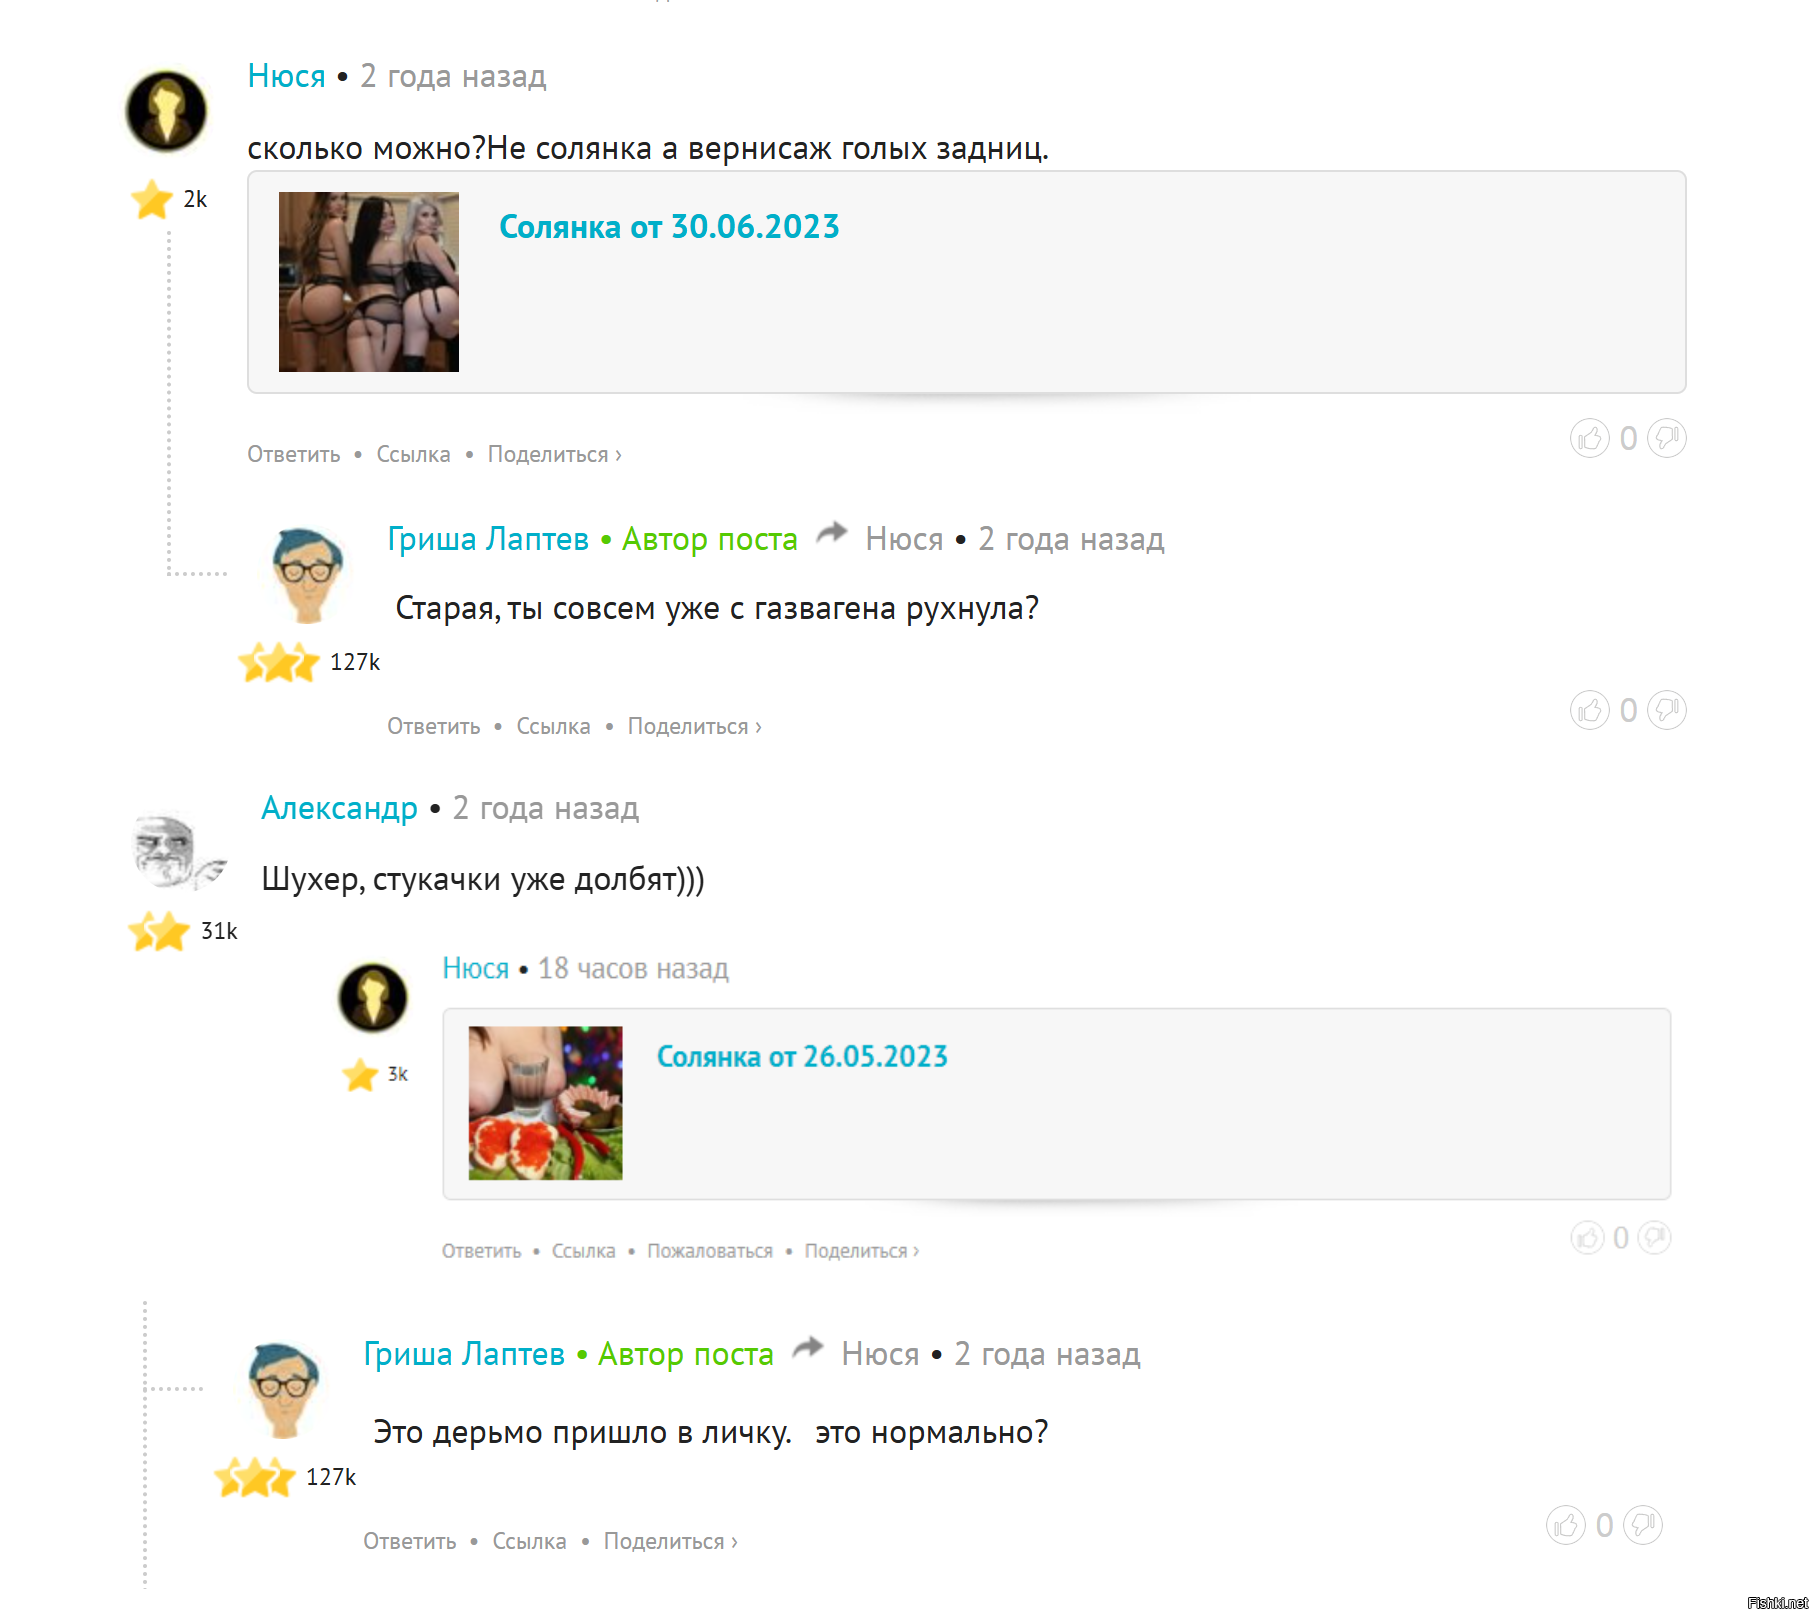Dislike Нюся's comment about вернисаж
The width and height of the screenshot is (1814, 1615).
pos(1666,438)
